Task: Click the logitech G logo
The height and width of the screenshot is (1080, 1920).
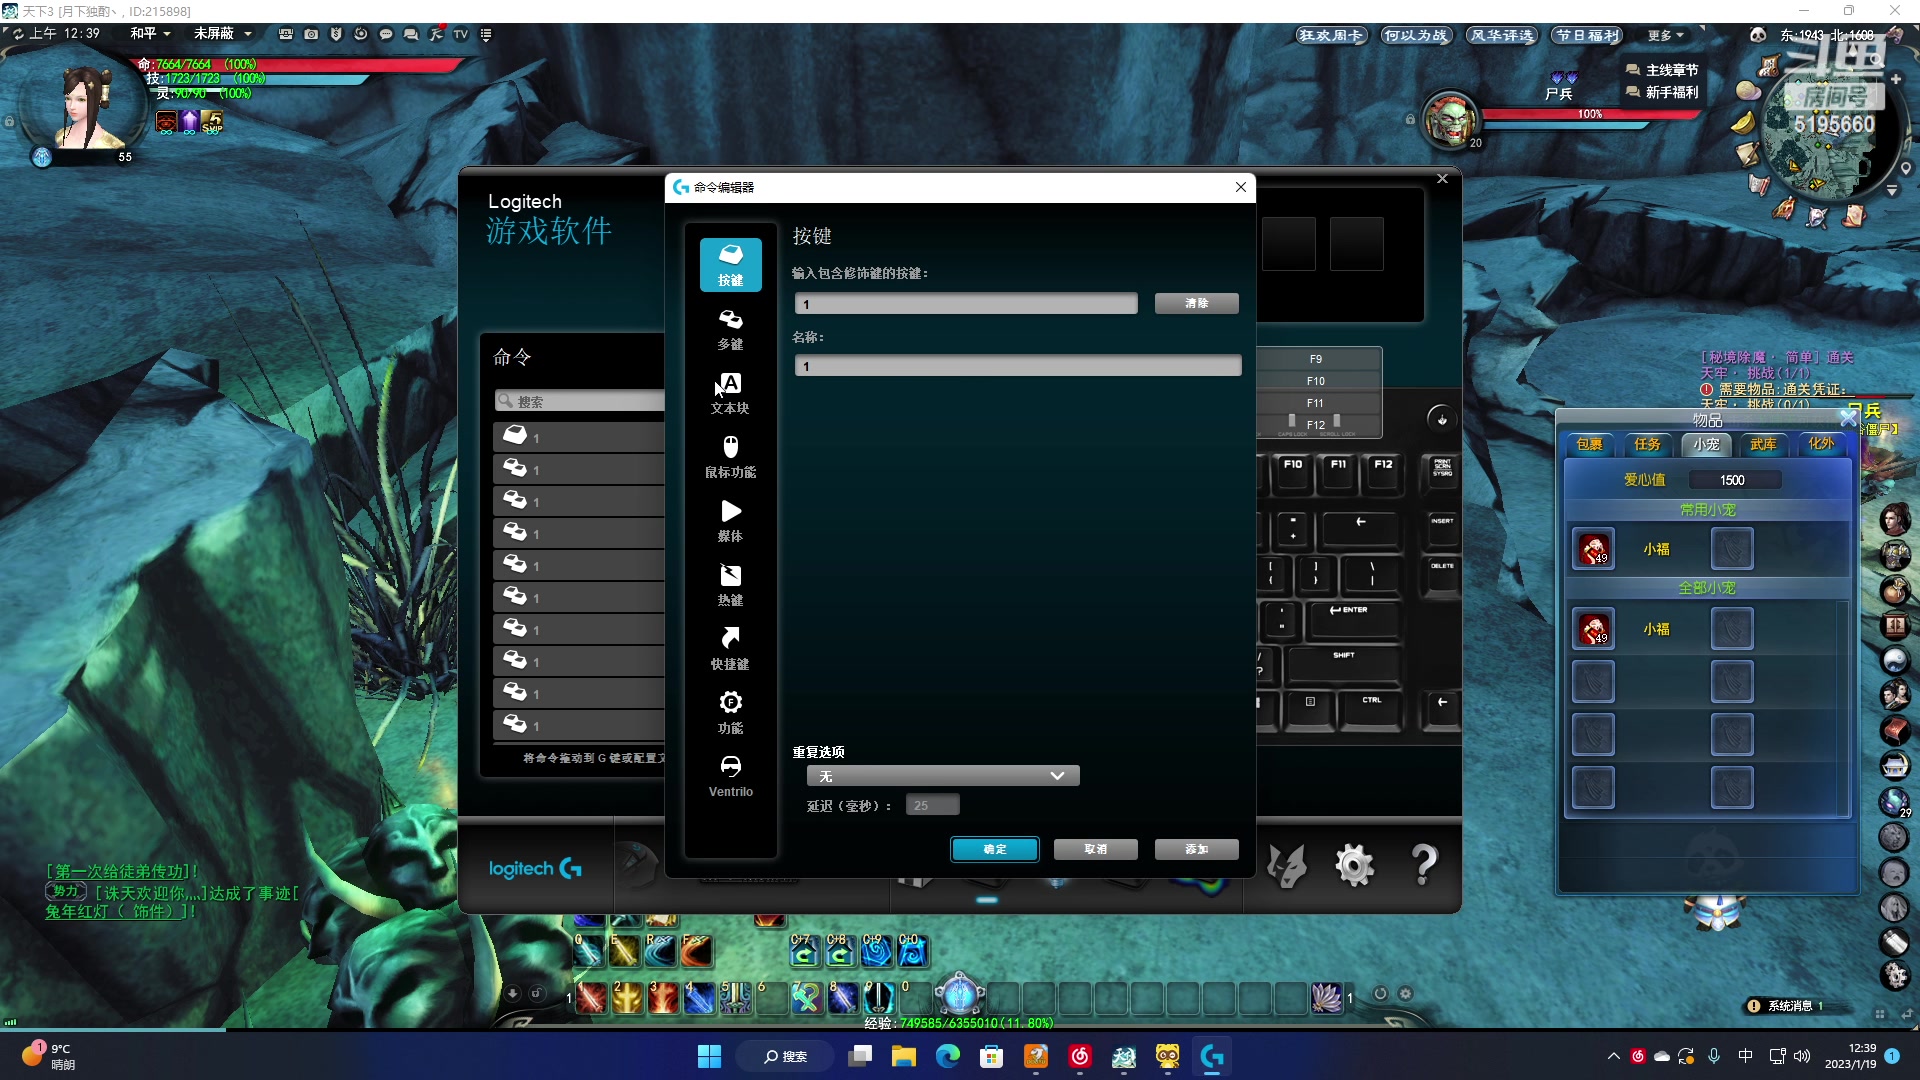Action: click(x=535, y=869)
